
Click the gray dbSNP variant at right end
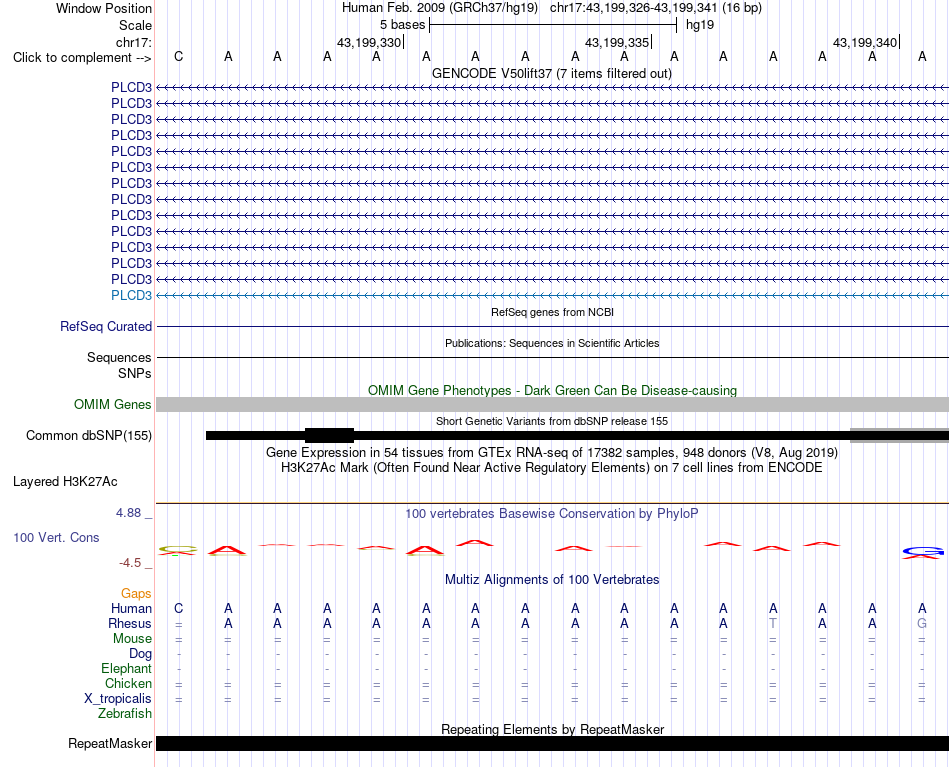click(899, 436)
